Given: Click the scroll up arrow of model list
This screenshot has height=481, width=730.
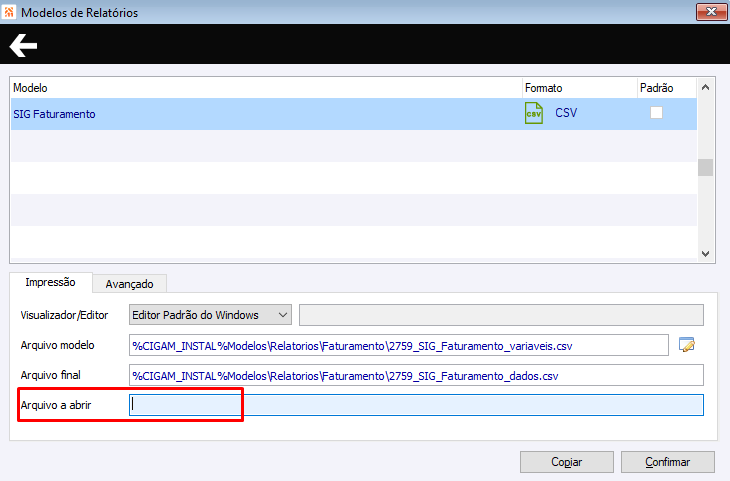Looking at the screenshot, I should pos(705,88).
